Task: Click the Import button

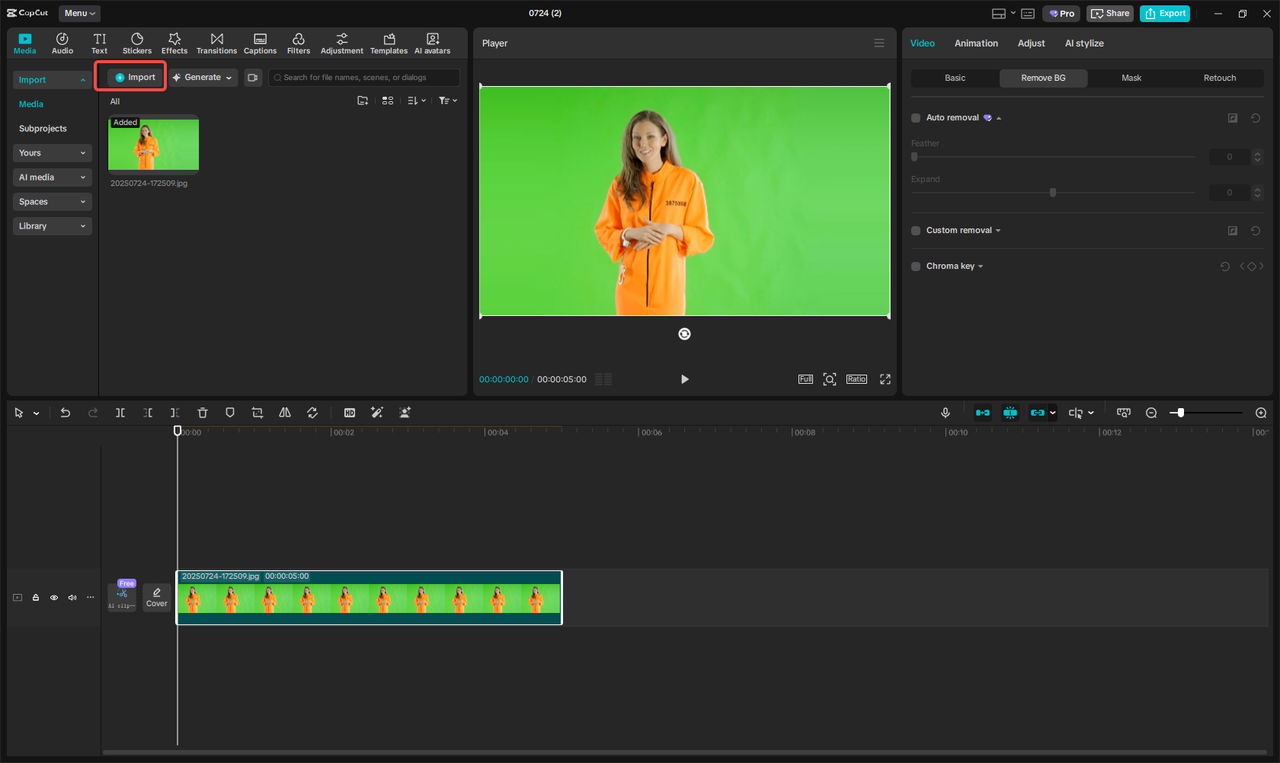Action: (x=136, y=77)
